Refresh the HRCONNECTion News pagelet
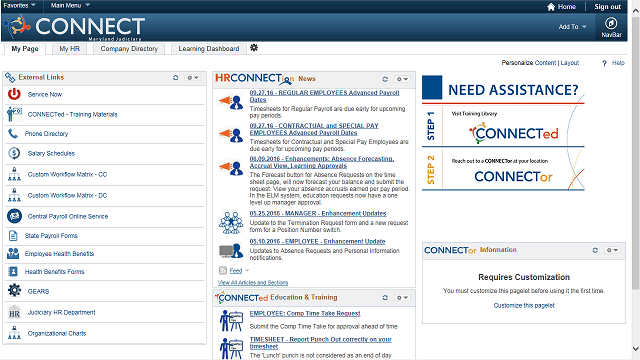This screenshot has height=360, width=640. (x=385, y=79)
